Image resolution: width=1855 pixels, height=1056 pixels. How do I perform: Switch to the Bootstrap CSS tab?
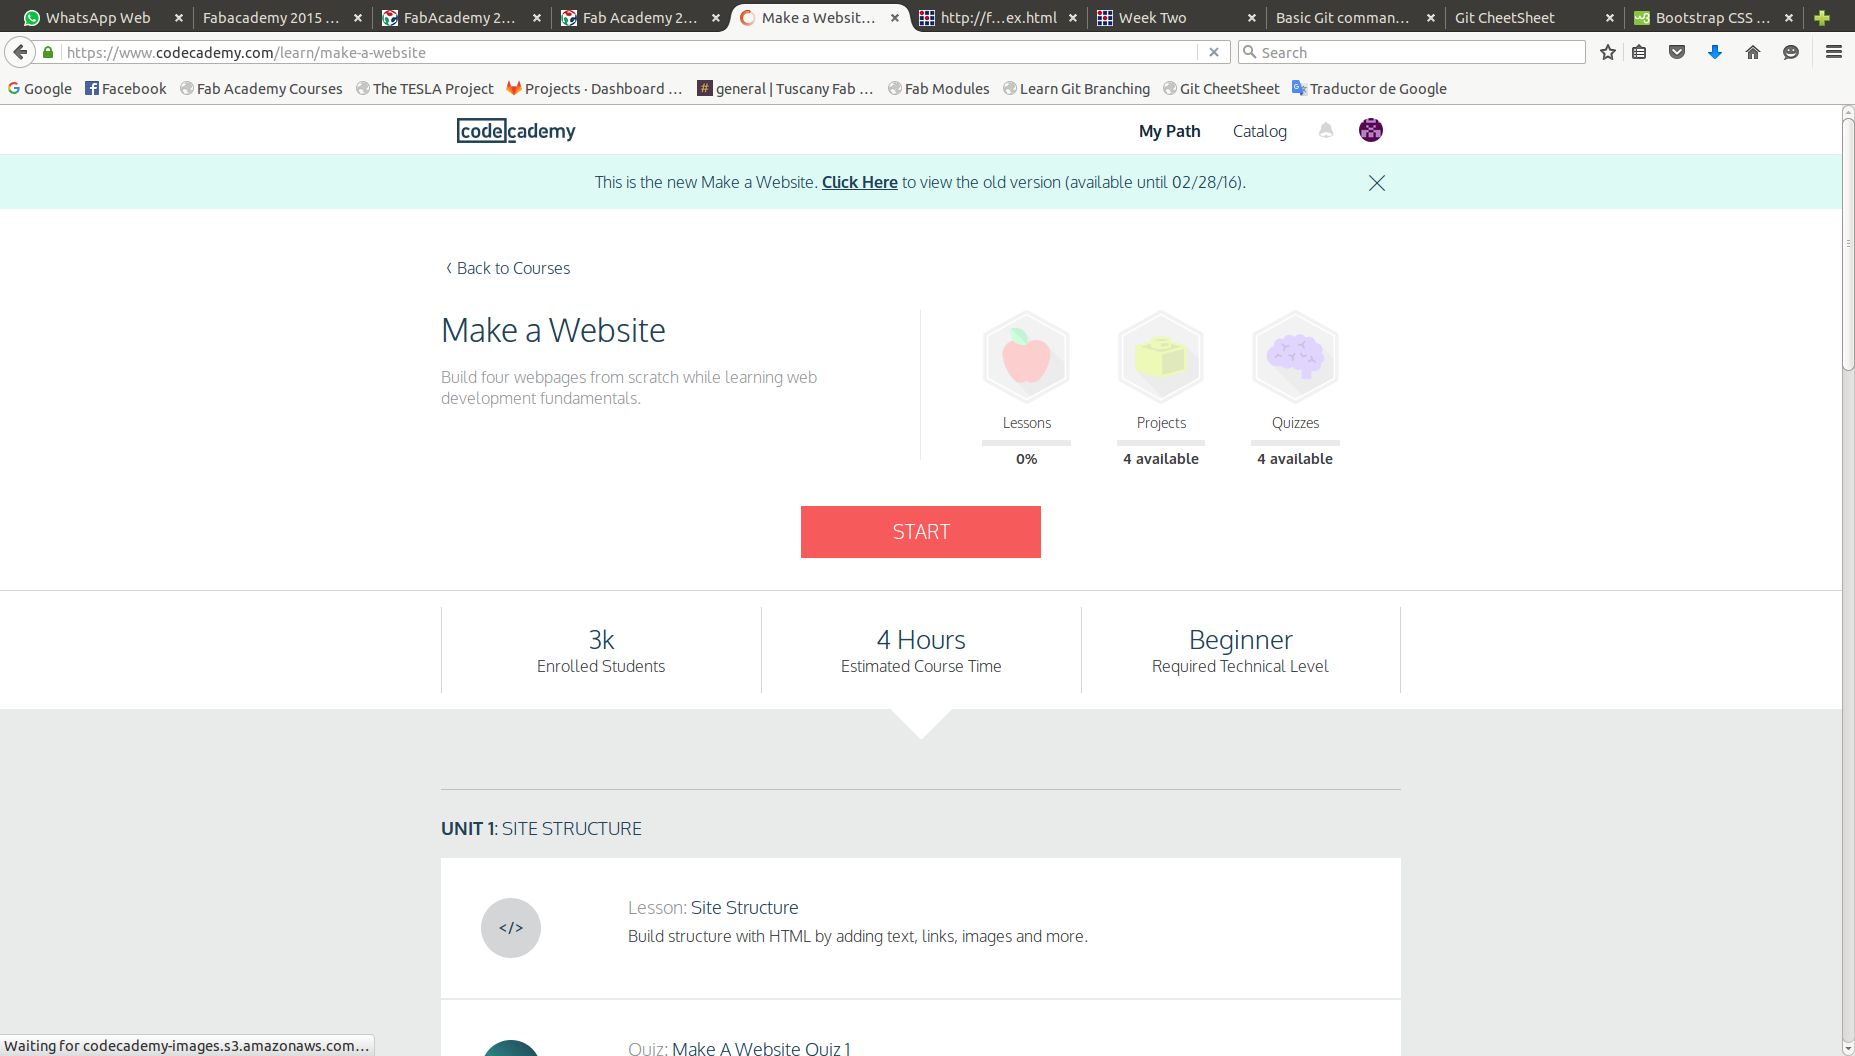click(1712, 18)
